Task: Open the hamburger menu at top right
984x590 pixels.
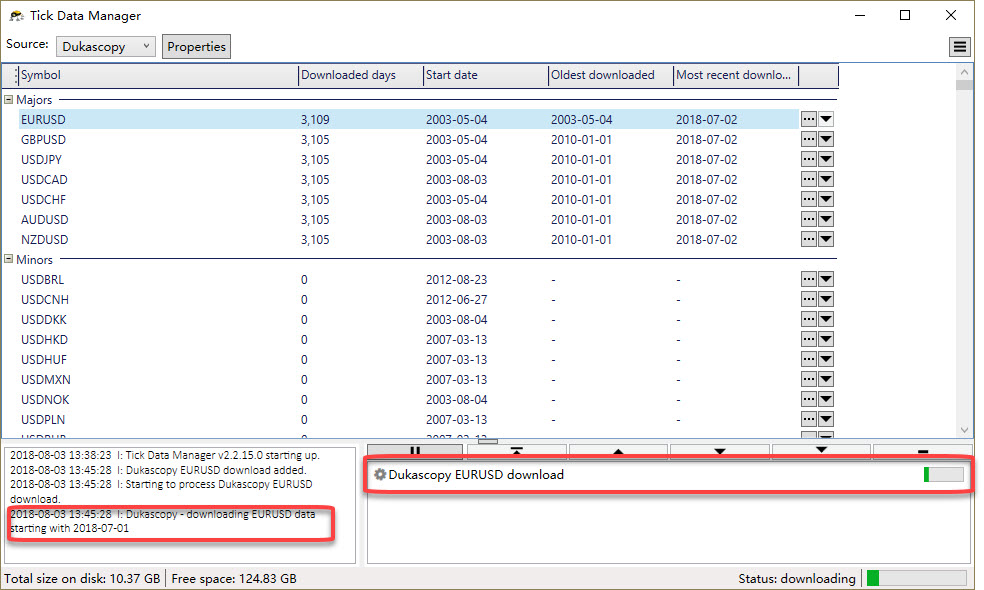Action: [959, 47]
